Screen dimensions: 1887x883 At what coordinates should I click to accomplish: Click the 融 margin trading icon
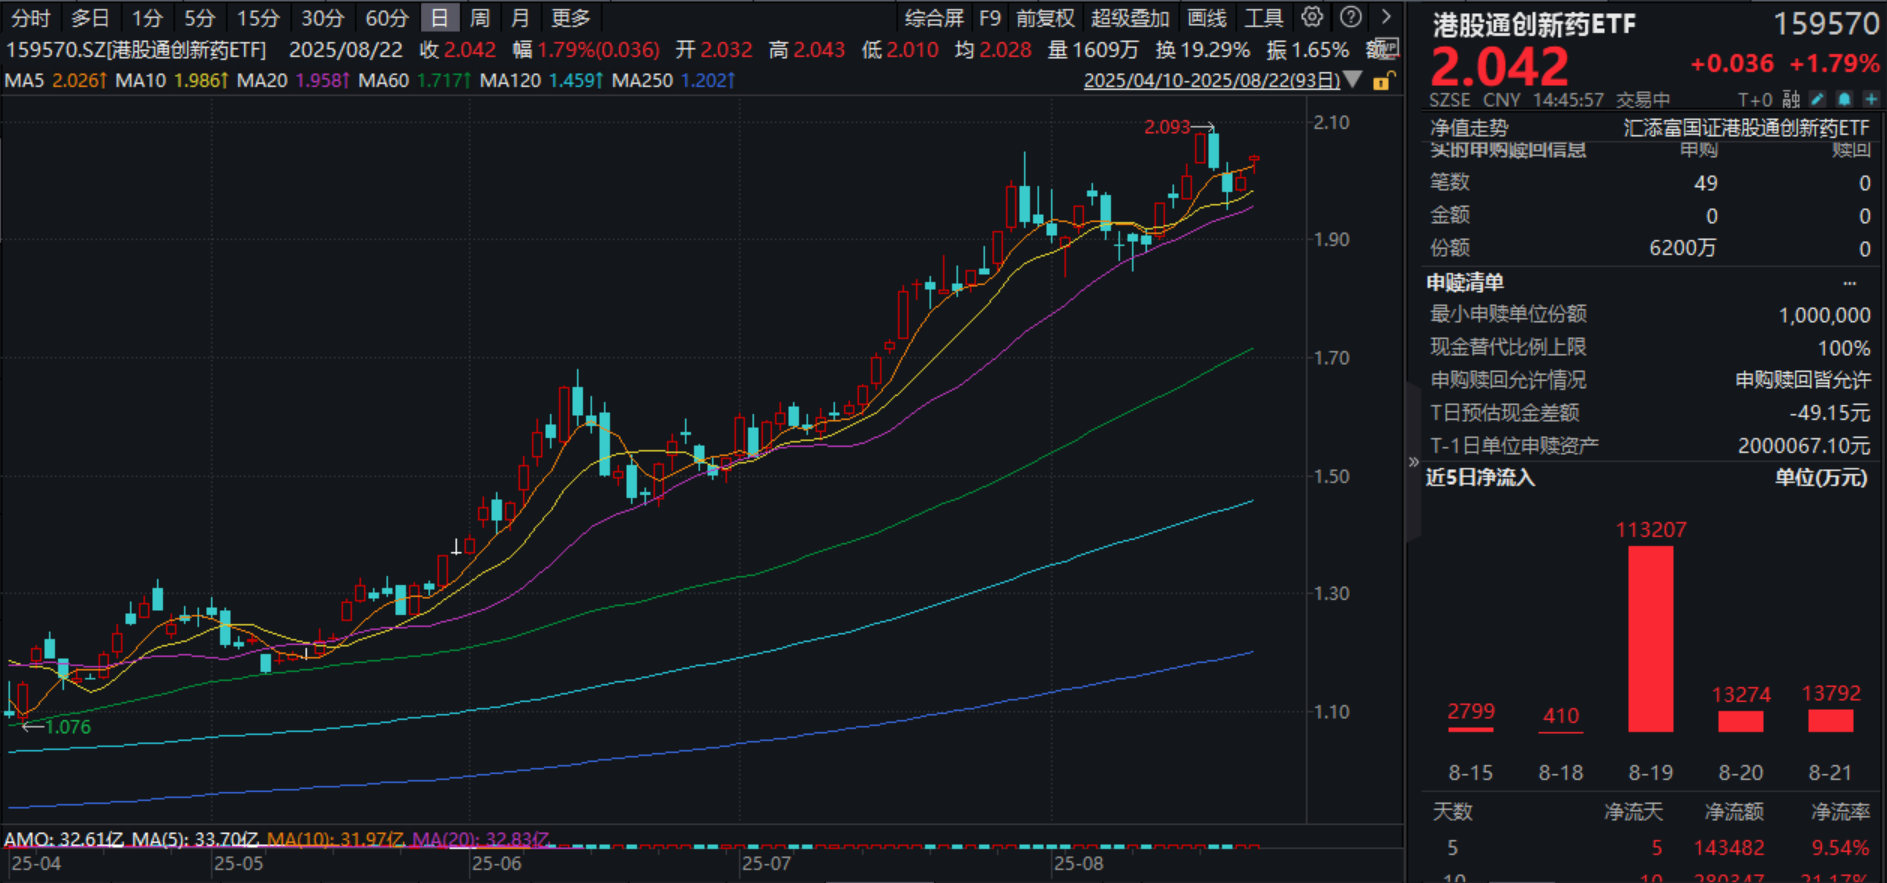(1791, 99)
